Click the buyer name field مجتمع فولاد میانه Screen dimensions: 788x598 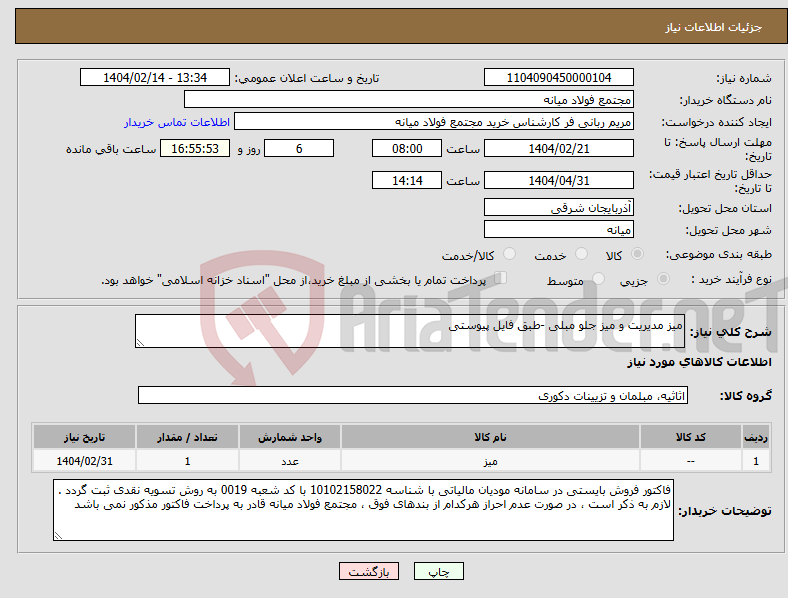tap(409, 99)
